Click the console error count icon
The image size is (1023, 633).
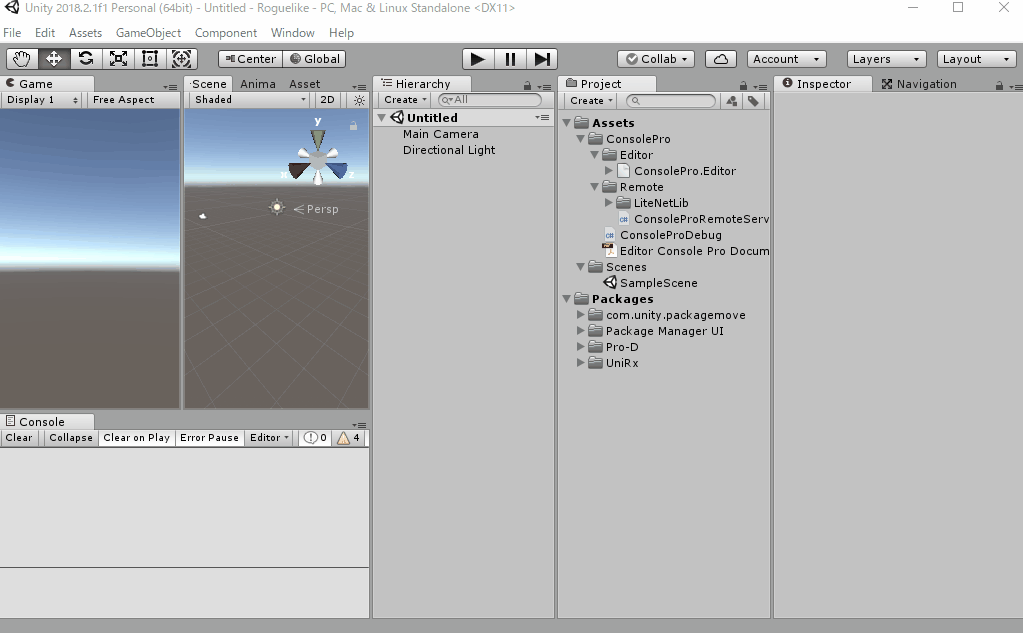coord(315,438)
